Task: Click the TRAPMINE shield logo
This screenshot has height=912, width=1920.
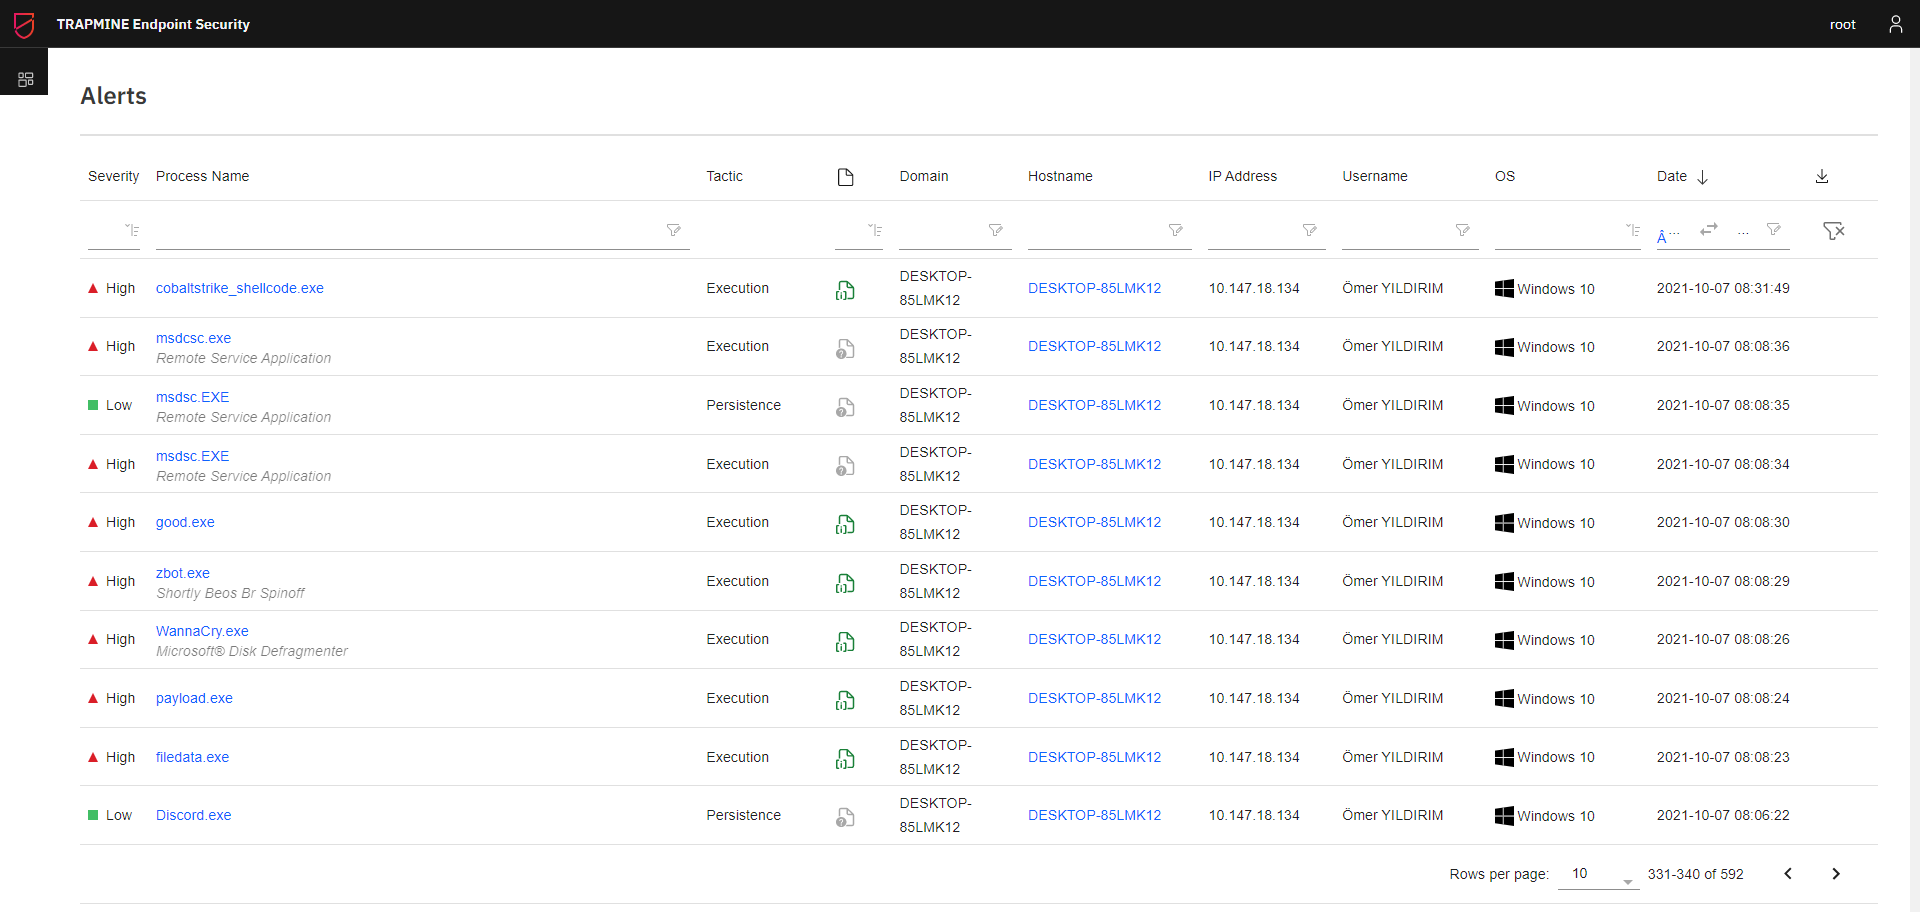Action: (x=24, y=24)
